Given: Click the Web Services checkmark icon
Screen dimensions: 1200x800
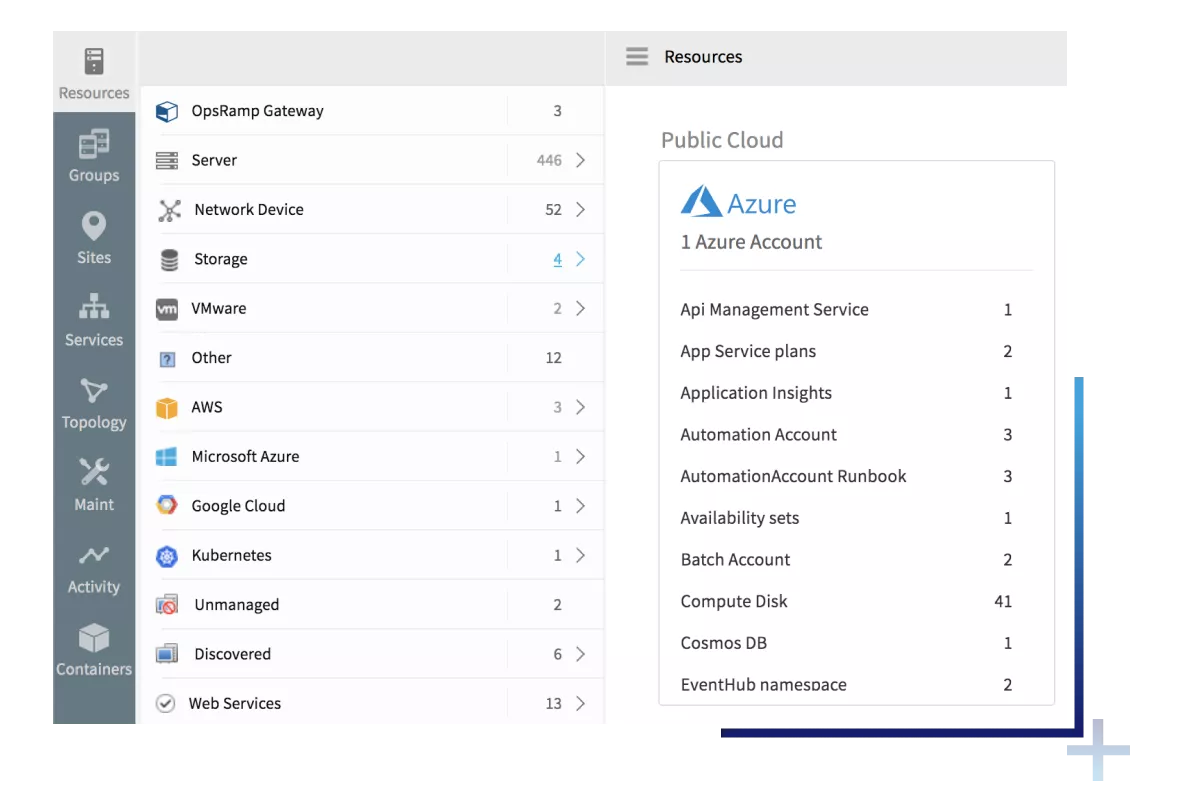Looking at the screenshot, I should [166, 704].
